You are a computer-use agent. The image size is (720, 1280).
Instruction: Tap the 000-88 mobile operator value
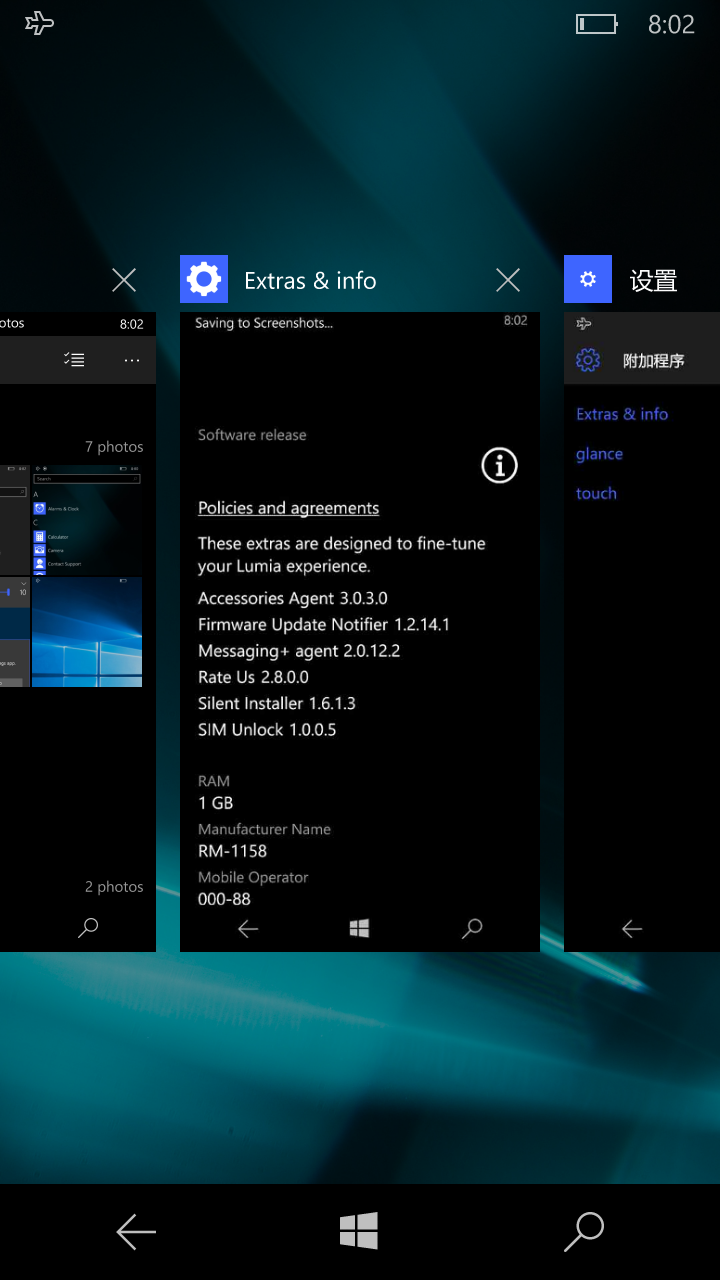224,899
